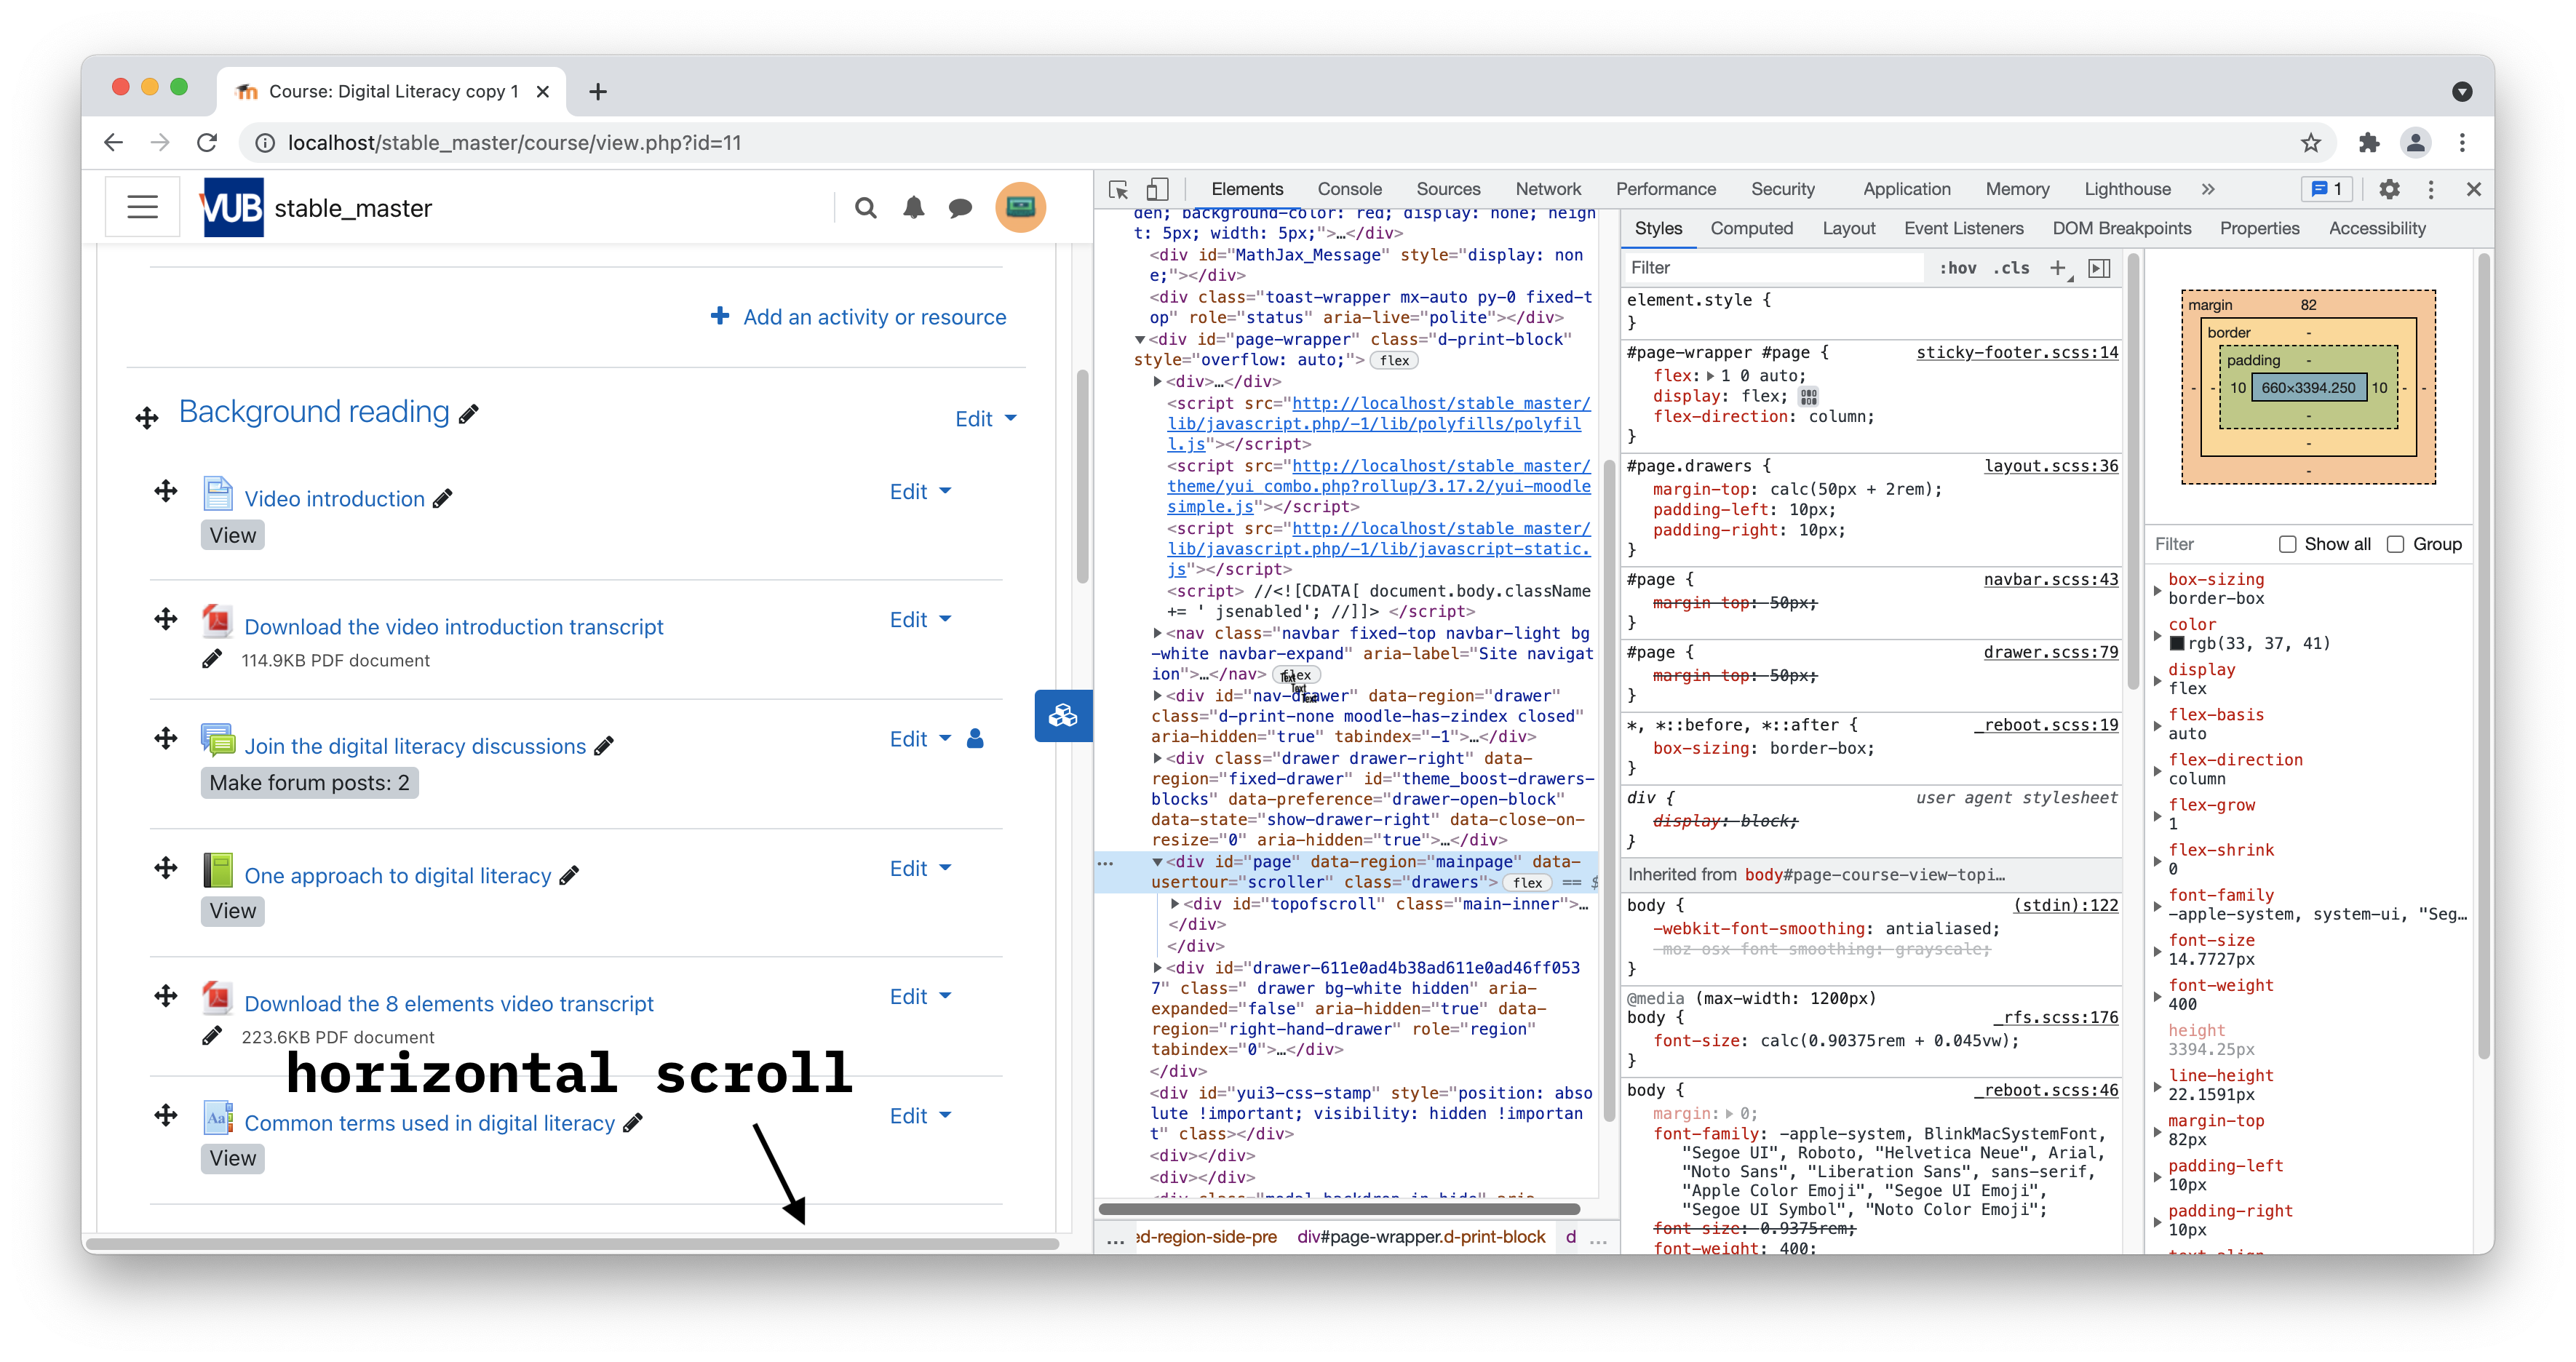Click div#page-wrapper.d-print-block breadcrumb
Screen dimensions: 2576x1362
1421,1238
